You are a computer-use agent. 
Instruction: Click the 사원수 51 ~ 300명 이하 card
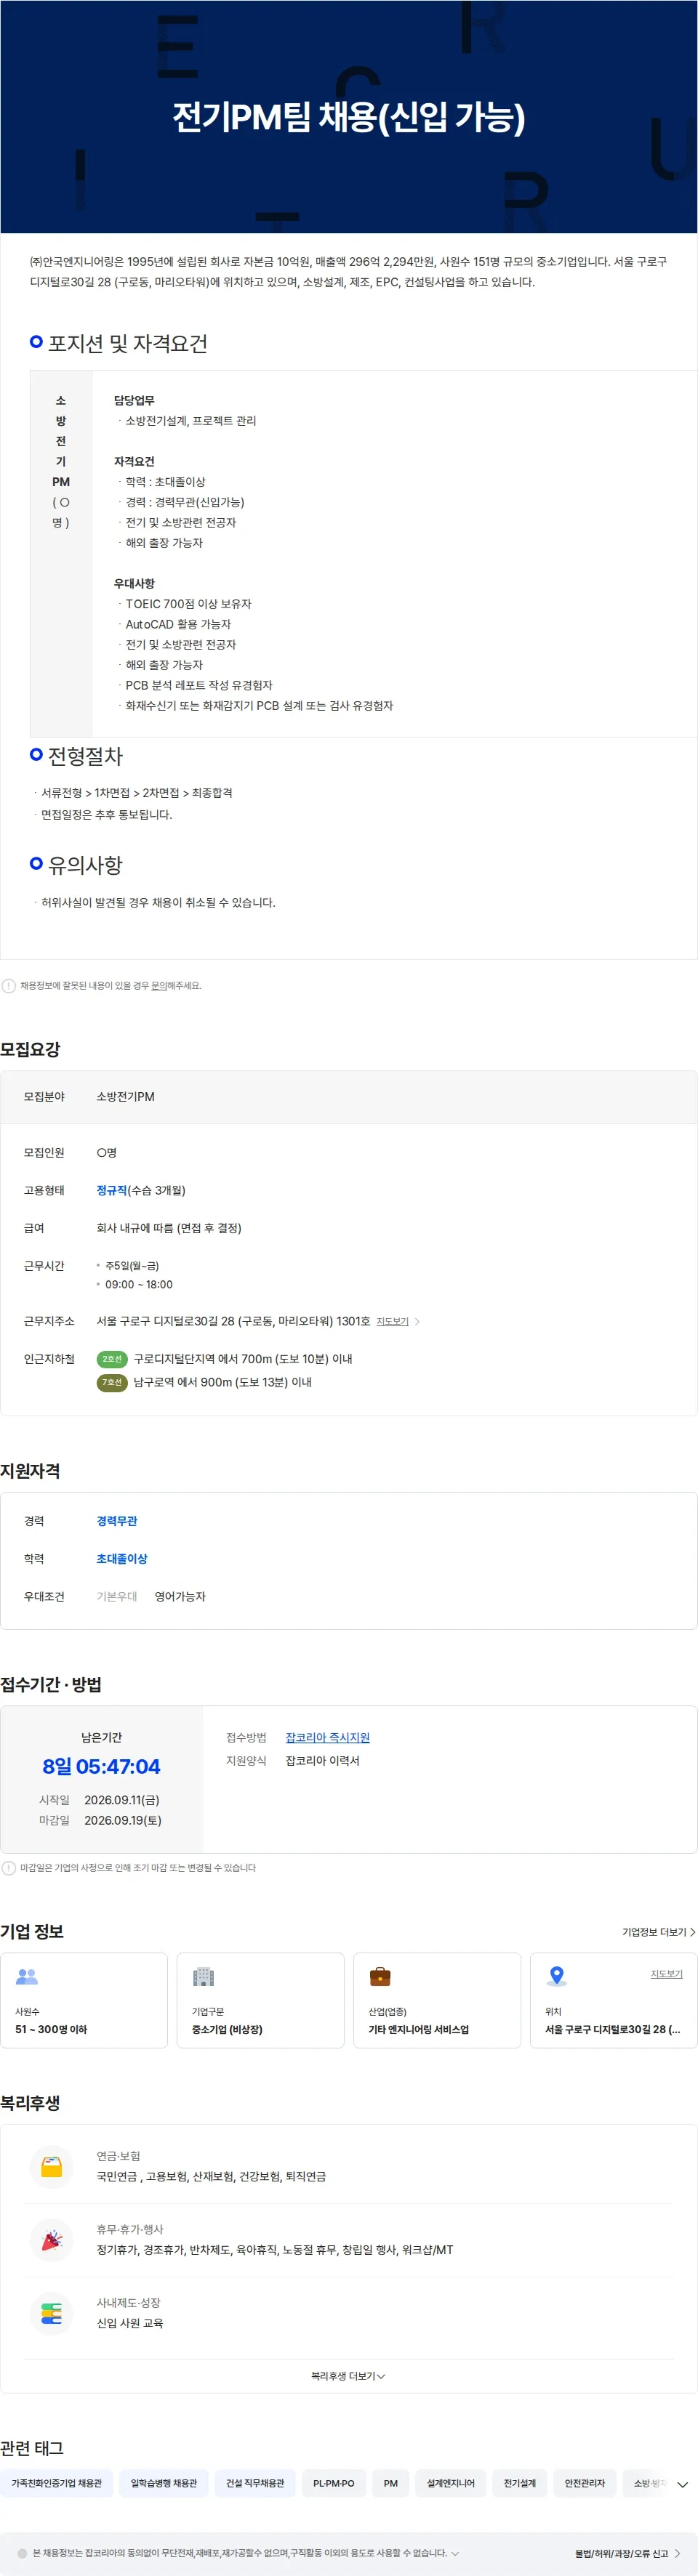[84, 2000]
